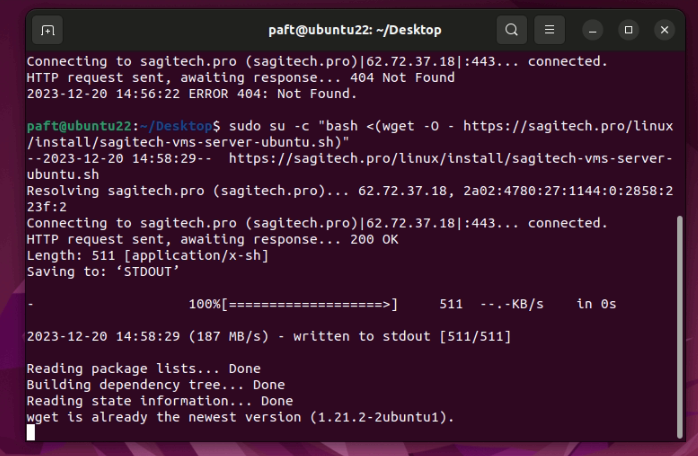Click the blinking cursor block at the bottom
Image resolution: width=698 pixels, height=456 pixels.
click(x=31, y=432)
